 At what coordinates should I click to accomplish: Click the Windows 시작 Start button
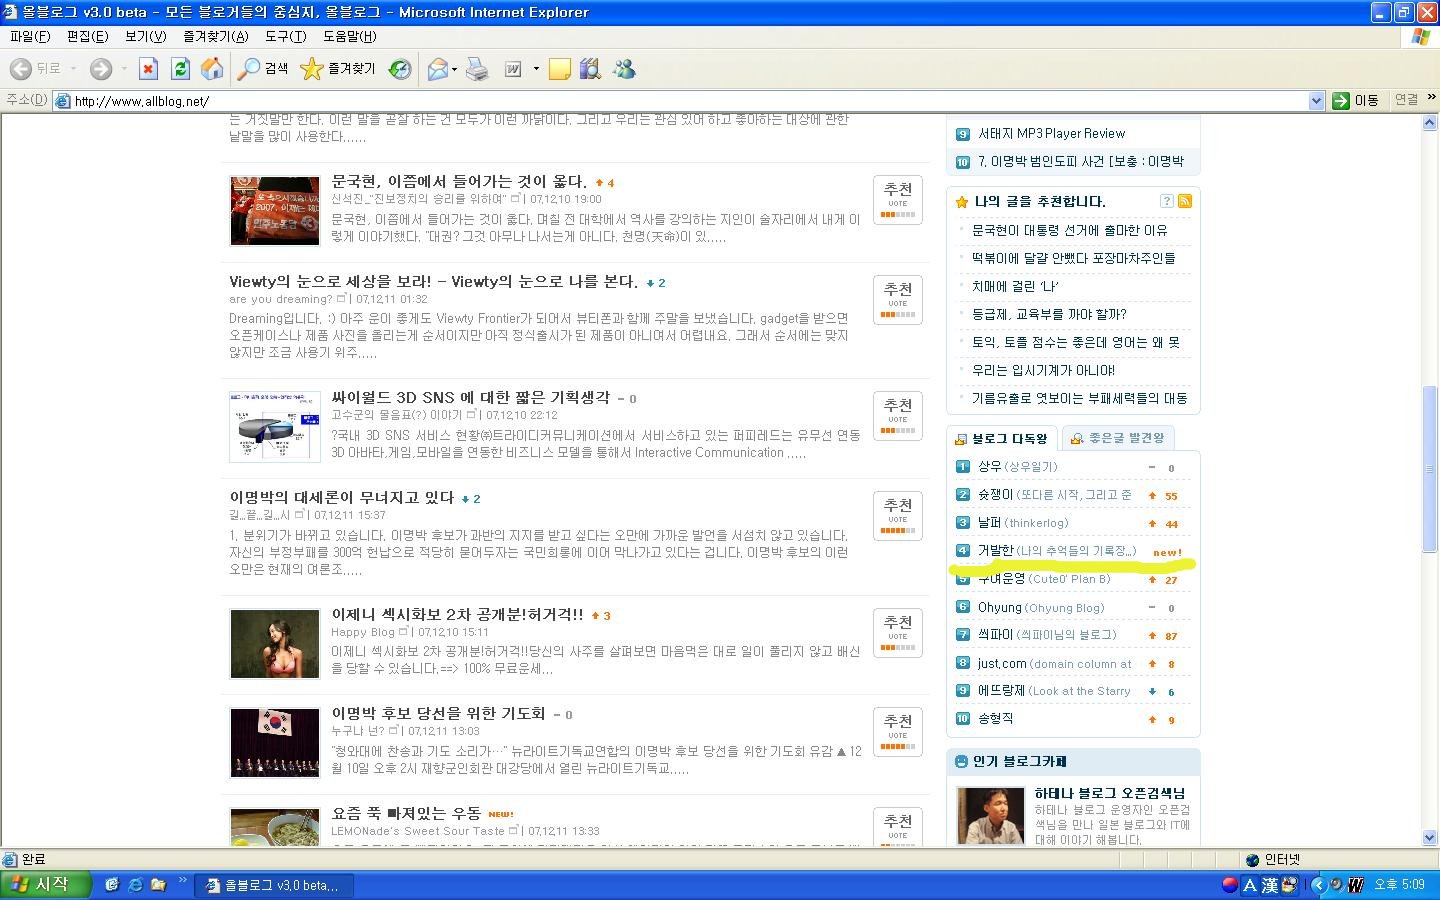point(45,885)
